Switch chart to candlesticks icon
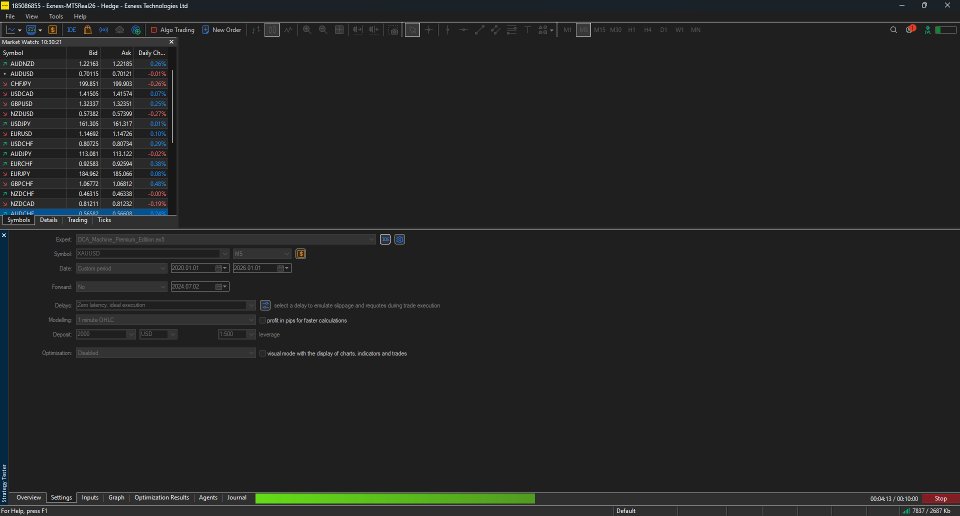Viewport: 960px width, 516px height. pos(272,29)
